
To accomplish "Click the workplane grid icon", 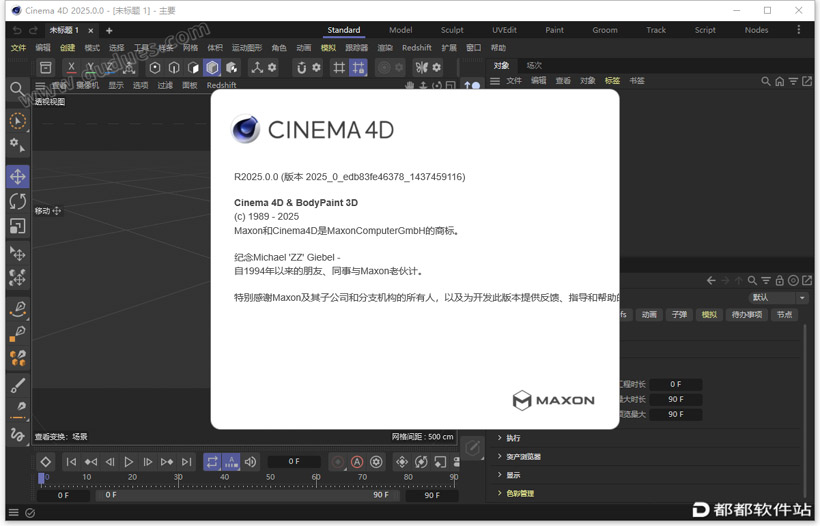I will [339, 67].
